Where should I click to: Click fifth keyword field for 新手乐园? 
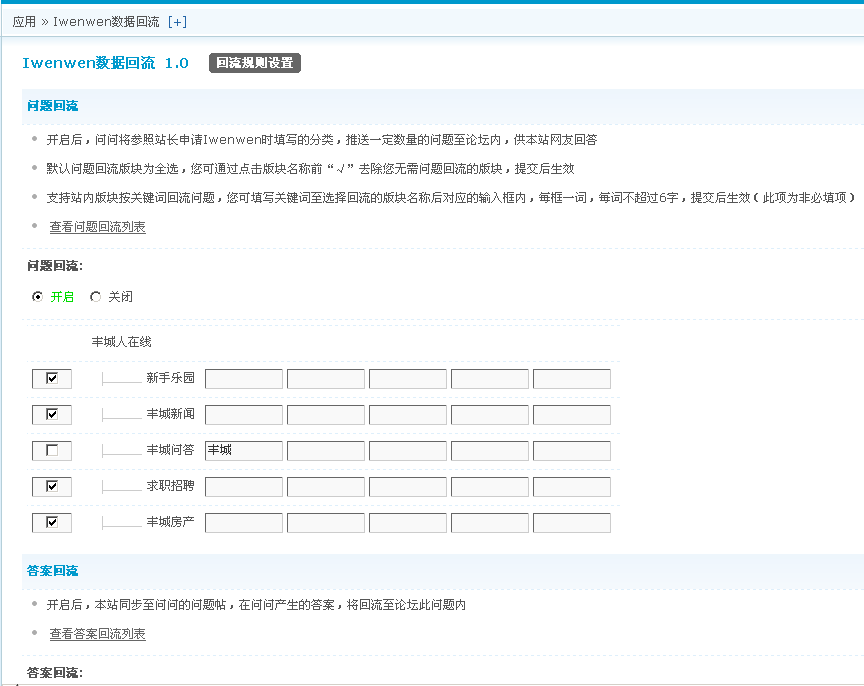pos(572,379)
